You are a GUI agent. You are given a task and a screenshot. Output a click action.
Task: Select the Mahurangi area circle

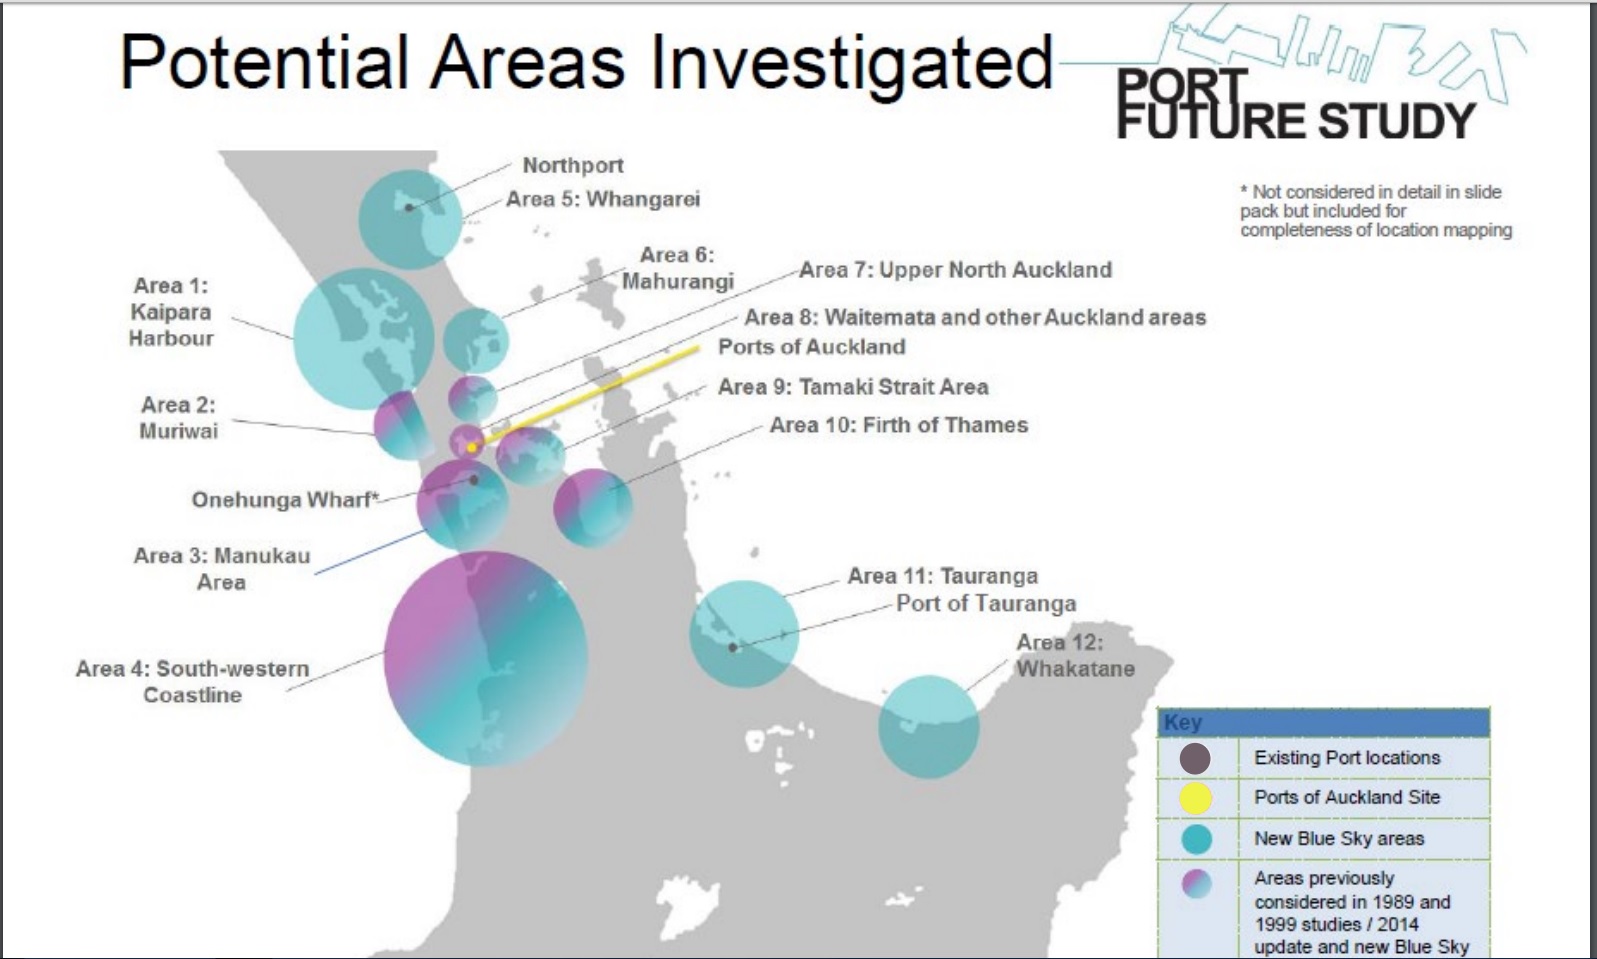pyautogui.click(x=475, y=340)
